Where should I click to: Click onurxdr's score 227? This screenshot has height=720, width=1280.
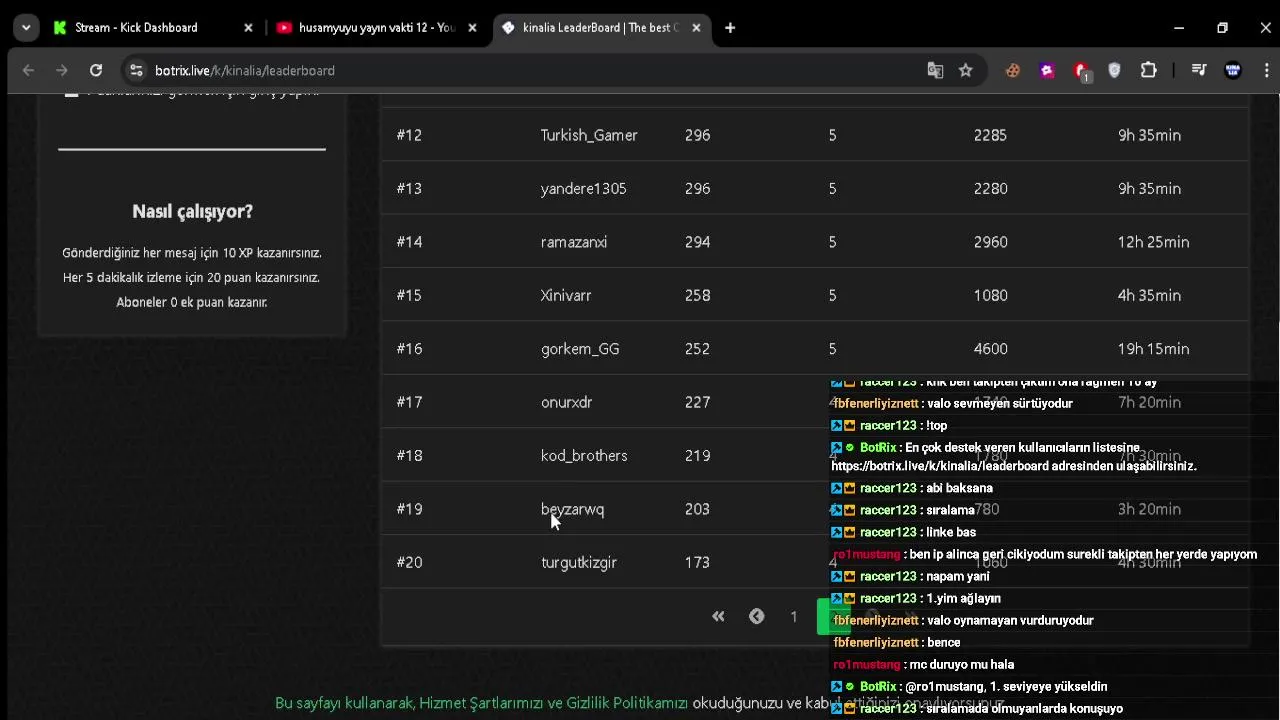(697, 402)
